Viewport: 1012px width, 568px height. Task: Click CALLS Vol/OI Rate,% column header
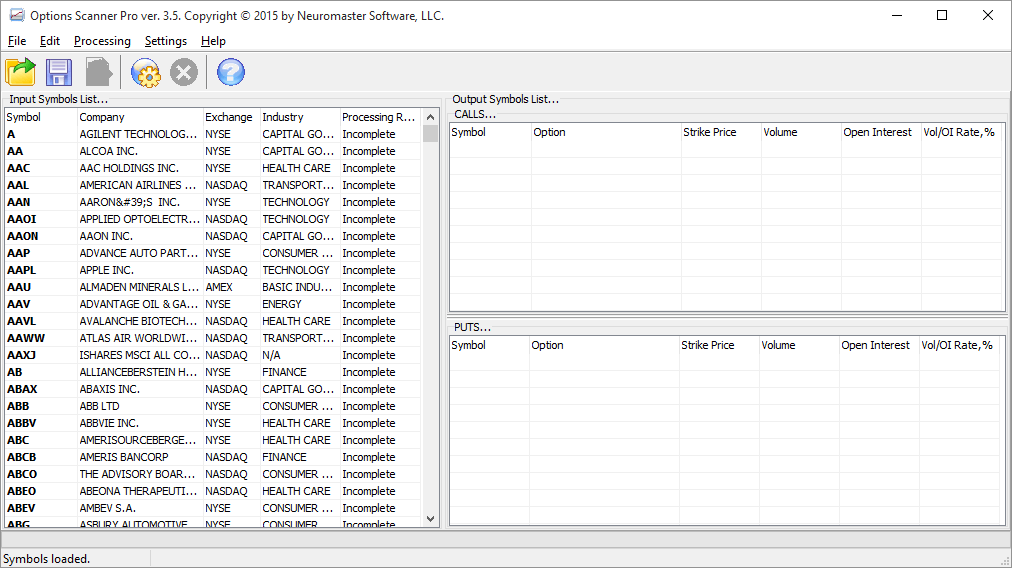(x=961, y=132)
